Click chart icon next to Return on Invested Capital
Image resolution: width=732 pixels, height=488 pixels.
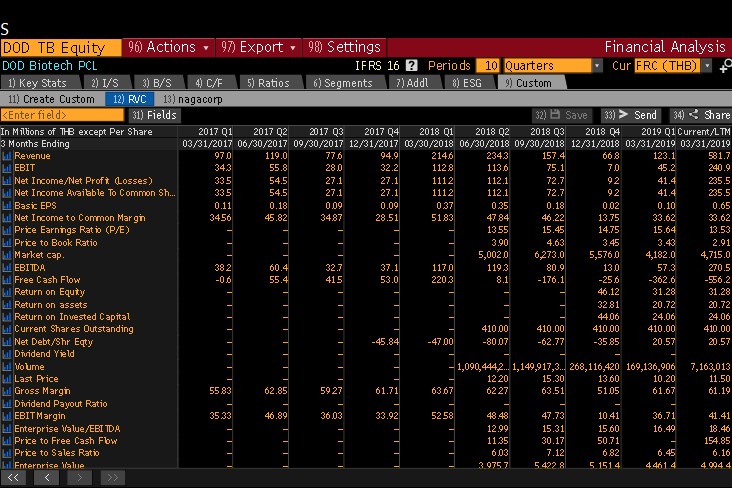pos(7,317)
